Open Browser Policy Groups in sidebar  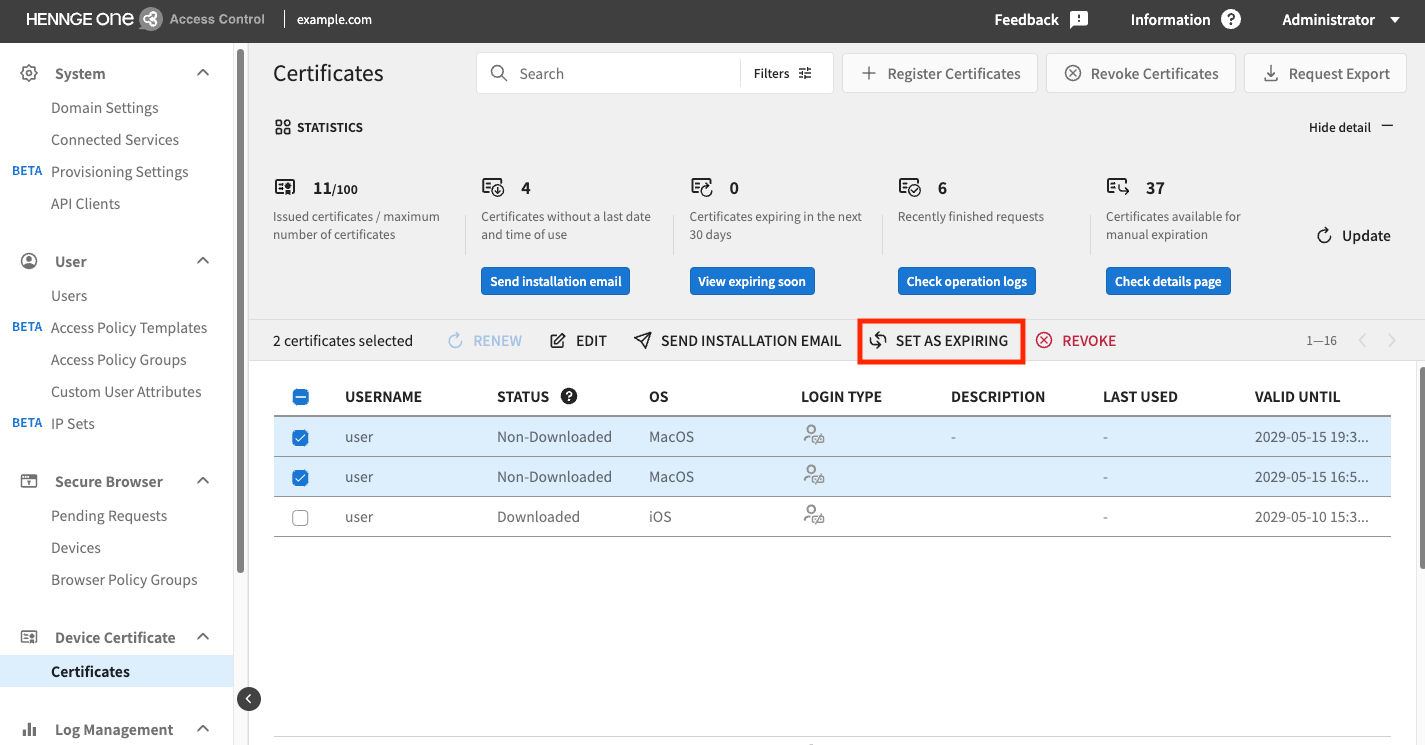[124, 579]
